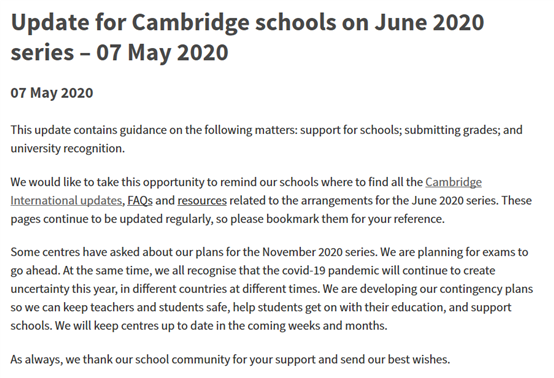Screen dimensions: 554x378
Task: Click the closing line 'As always, we thank'
Action: pos(230,359)
